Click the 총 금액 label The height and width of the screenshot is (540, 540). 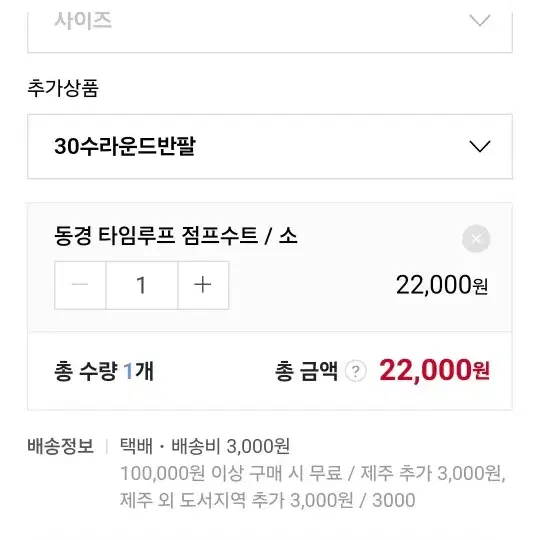306,371
